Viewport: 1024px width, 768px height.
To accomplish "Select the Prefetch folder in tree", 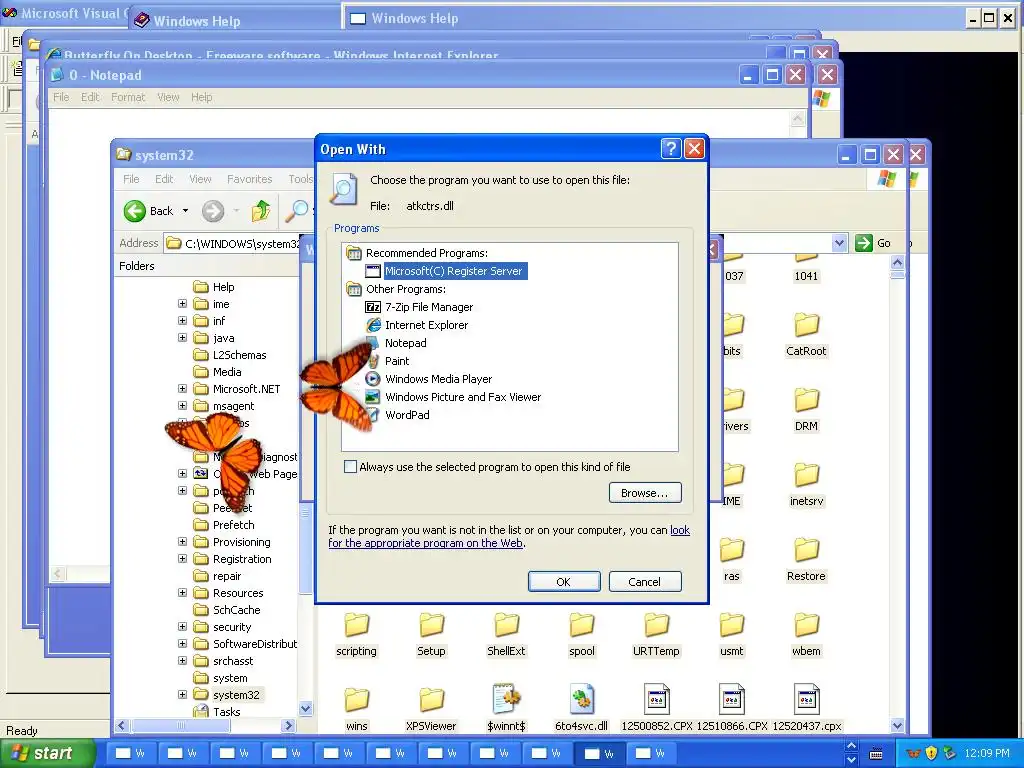I will click(224, 524).
